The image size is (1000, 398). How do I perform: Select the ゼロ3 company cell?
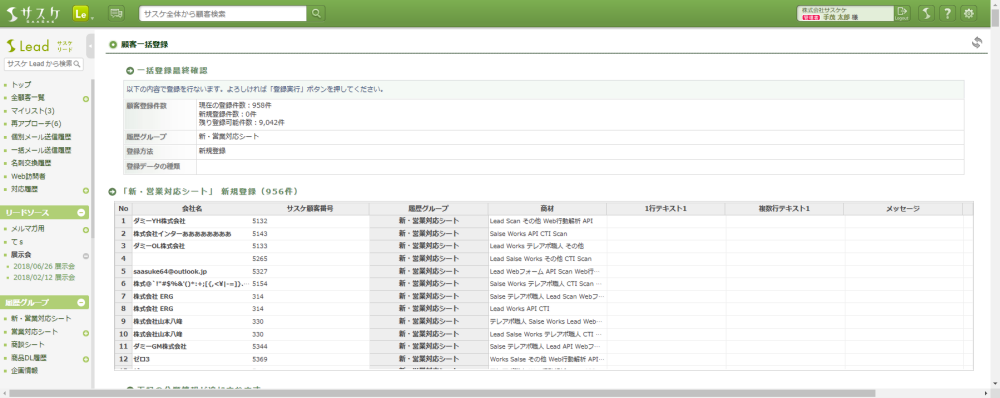pos(192,359)
